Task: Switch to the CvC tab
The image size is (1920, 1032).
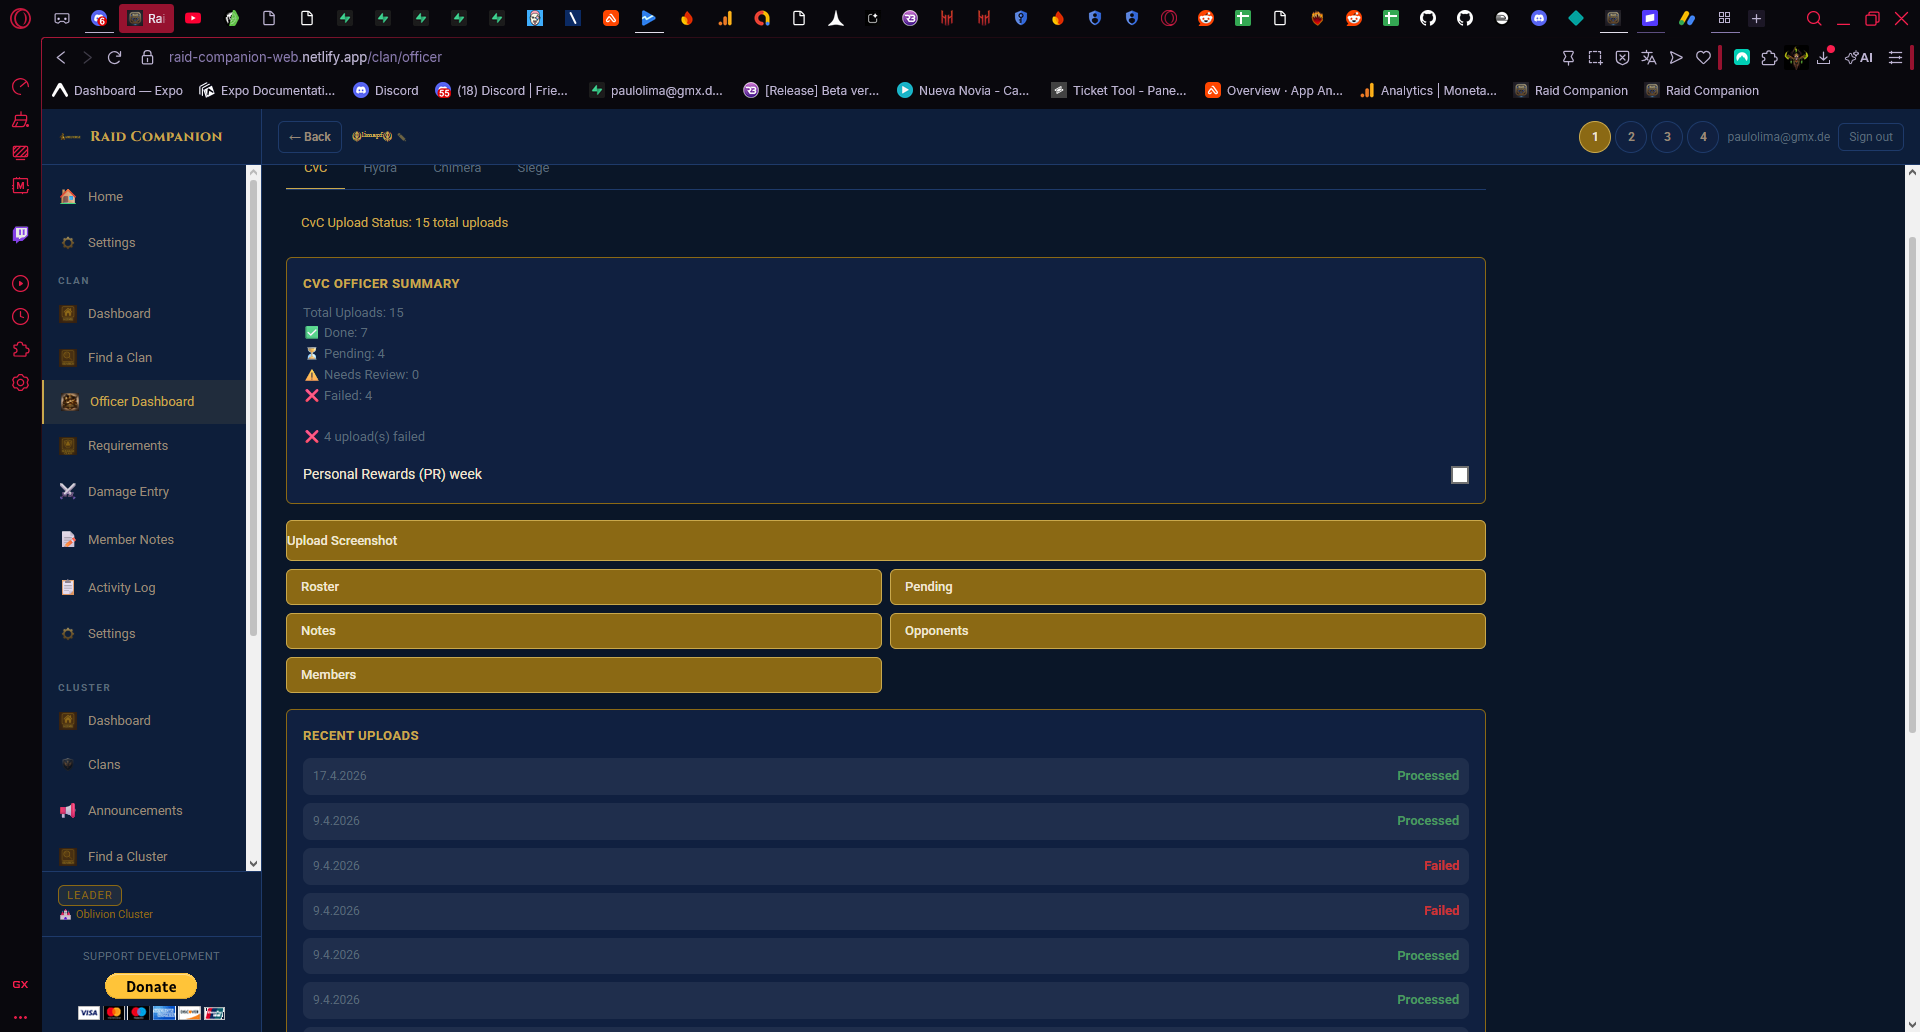Action: 316,170
